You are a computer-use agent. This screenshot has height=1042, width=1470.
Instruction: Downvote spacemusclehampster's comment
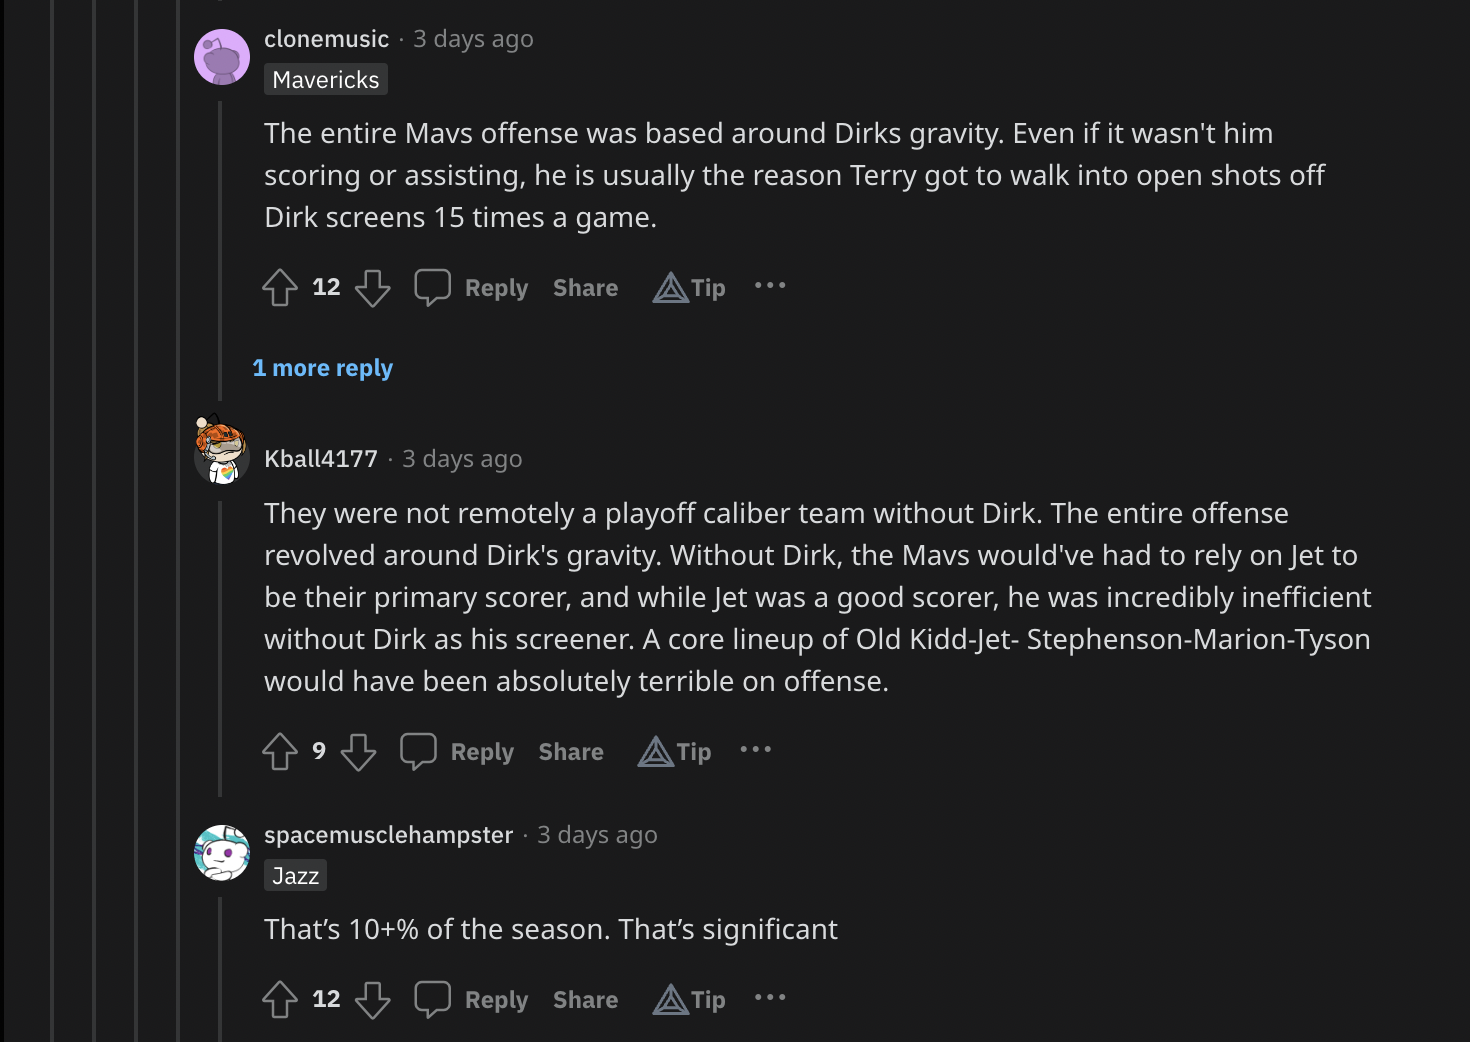tap(373, 1000)
